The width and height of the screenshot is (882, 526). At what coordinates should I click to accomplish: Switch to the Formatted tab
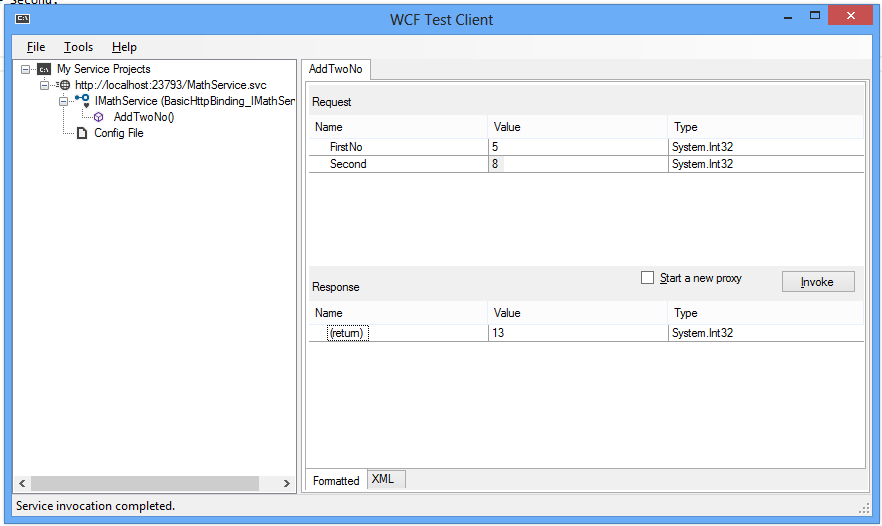336,480
